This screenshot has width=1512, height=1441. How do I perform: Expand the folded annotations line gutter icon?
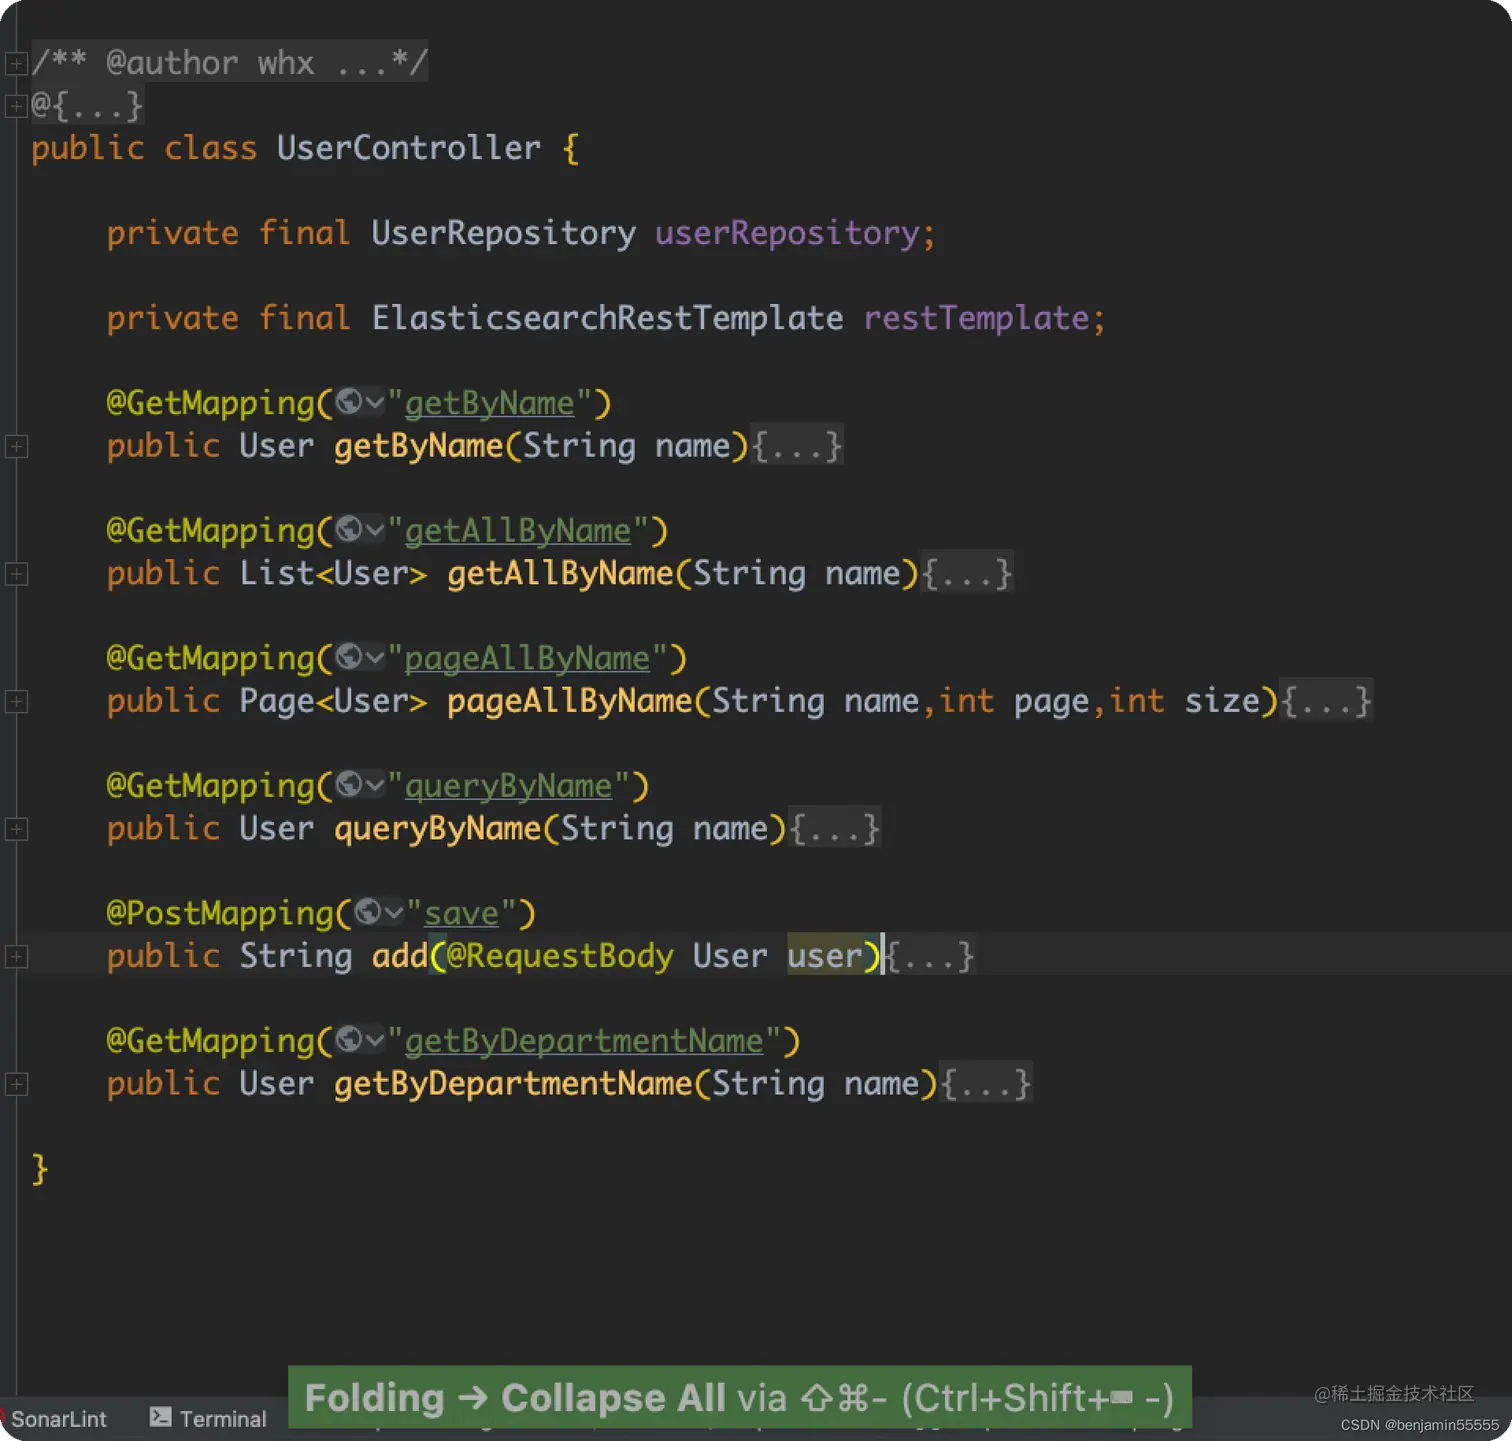pos(16,106)
